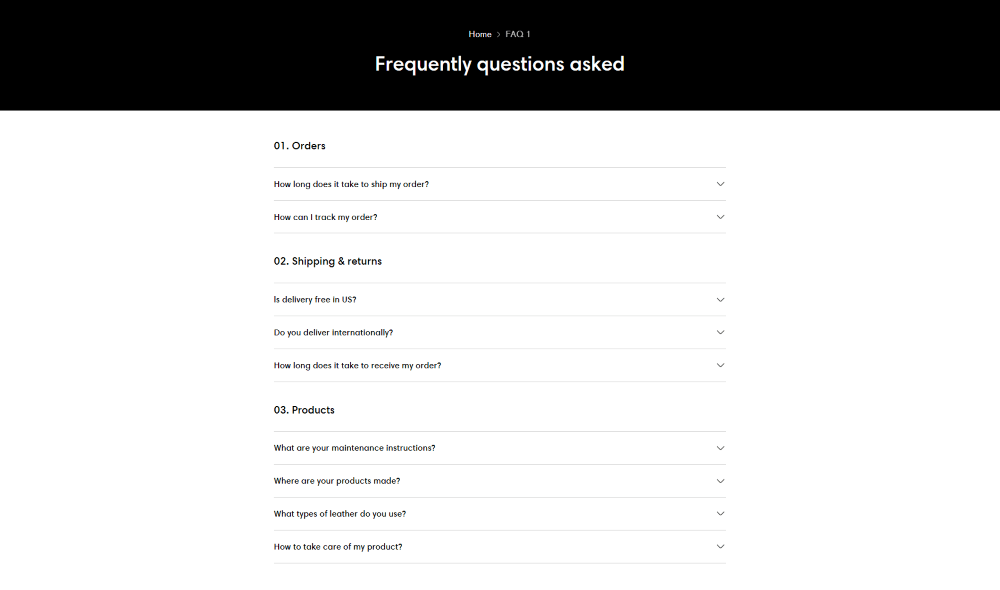Click chevron icon next to 'How can I track my order?'
1000x590 pixels.
coord(720,217)
